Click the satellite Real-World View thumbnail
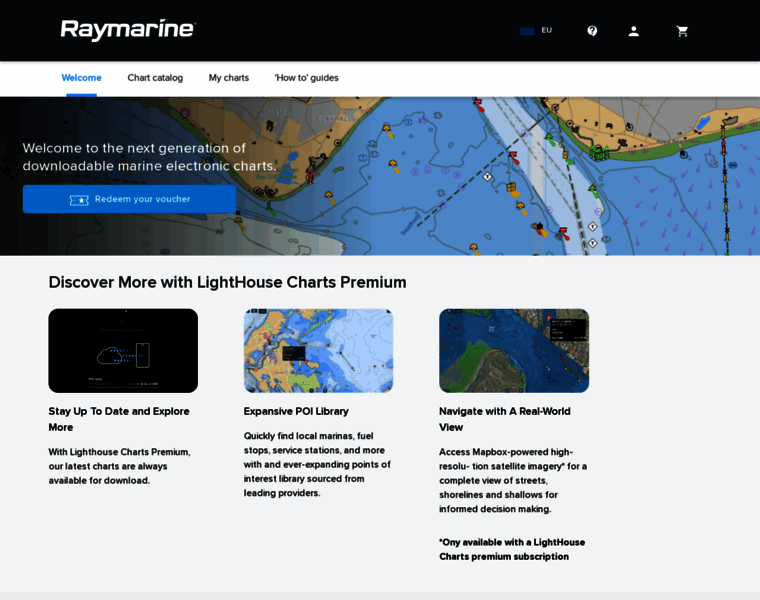The image size is (760, 600). tap(514, 351)
